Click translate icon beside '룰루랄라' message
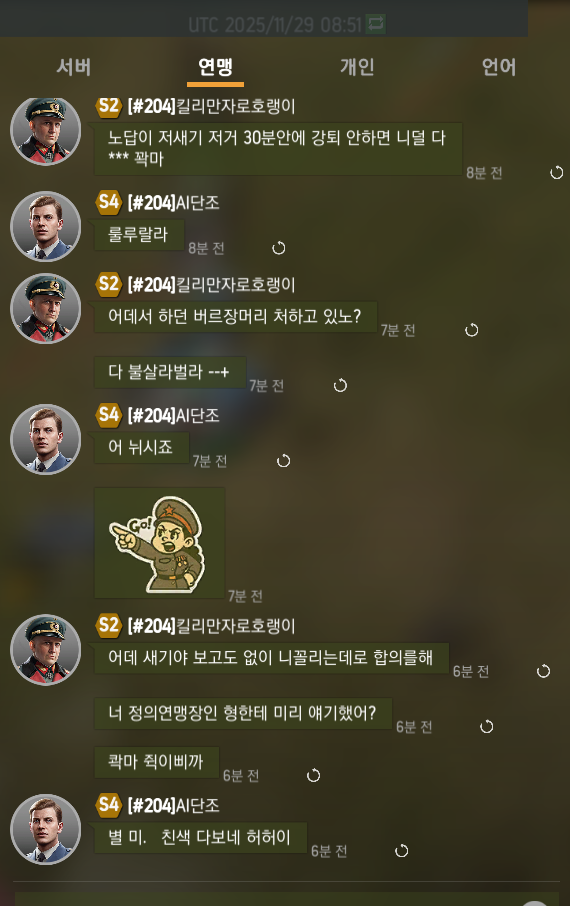 click(279, 248)
